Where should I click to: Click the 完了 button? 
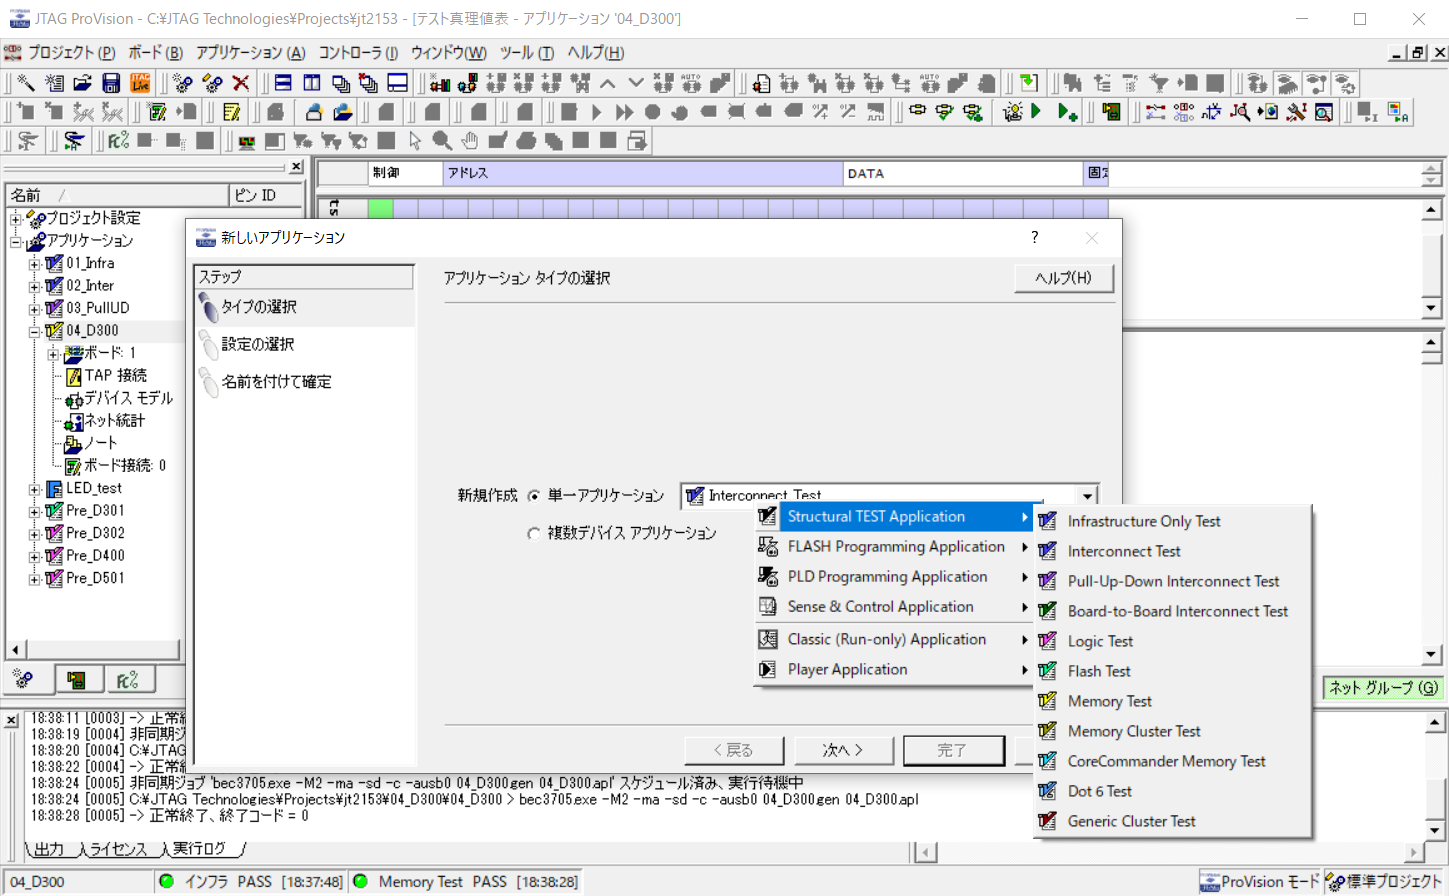click(953, 750)
